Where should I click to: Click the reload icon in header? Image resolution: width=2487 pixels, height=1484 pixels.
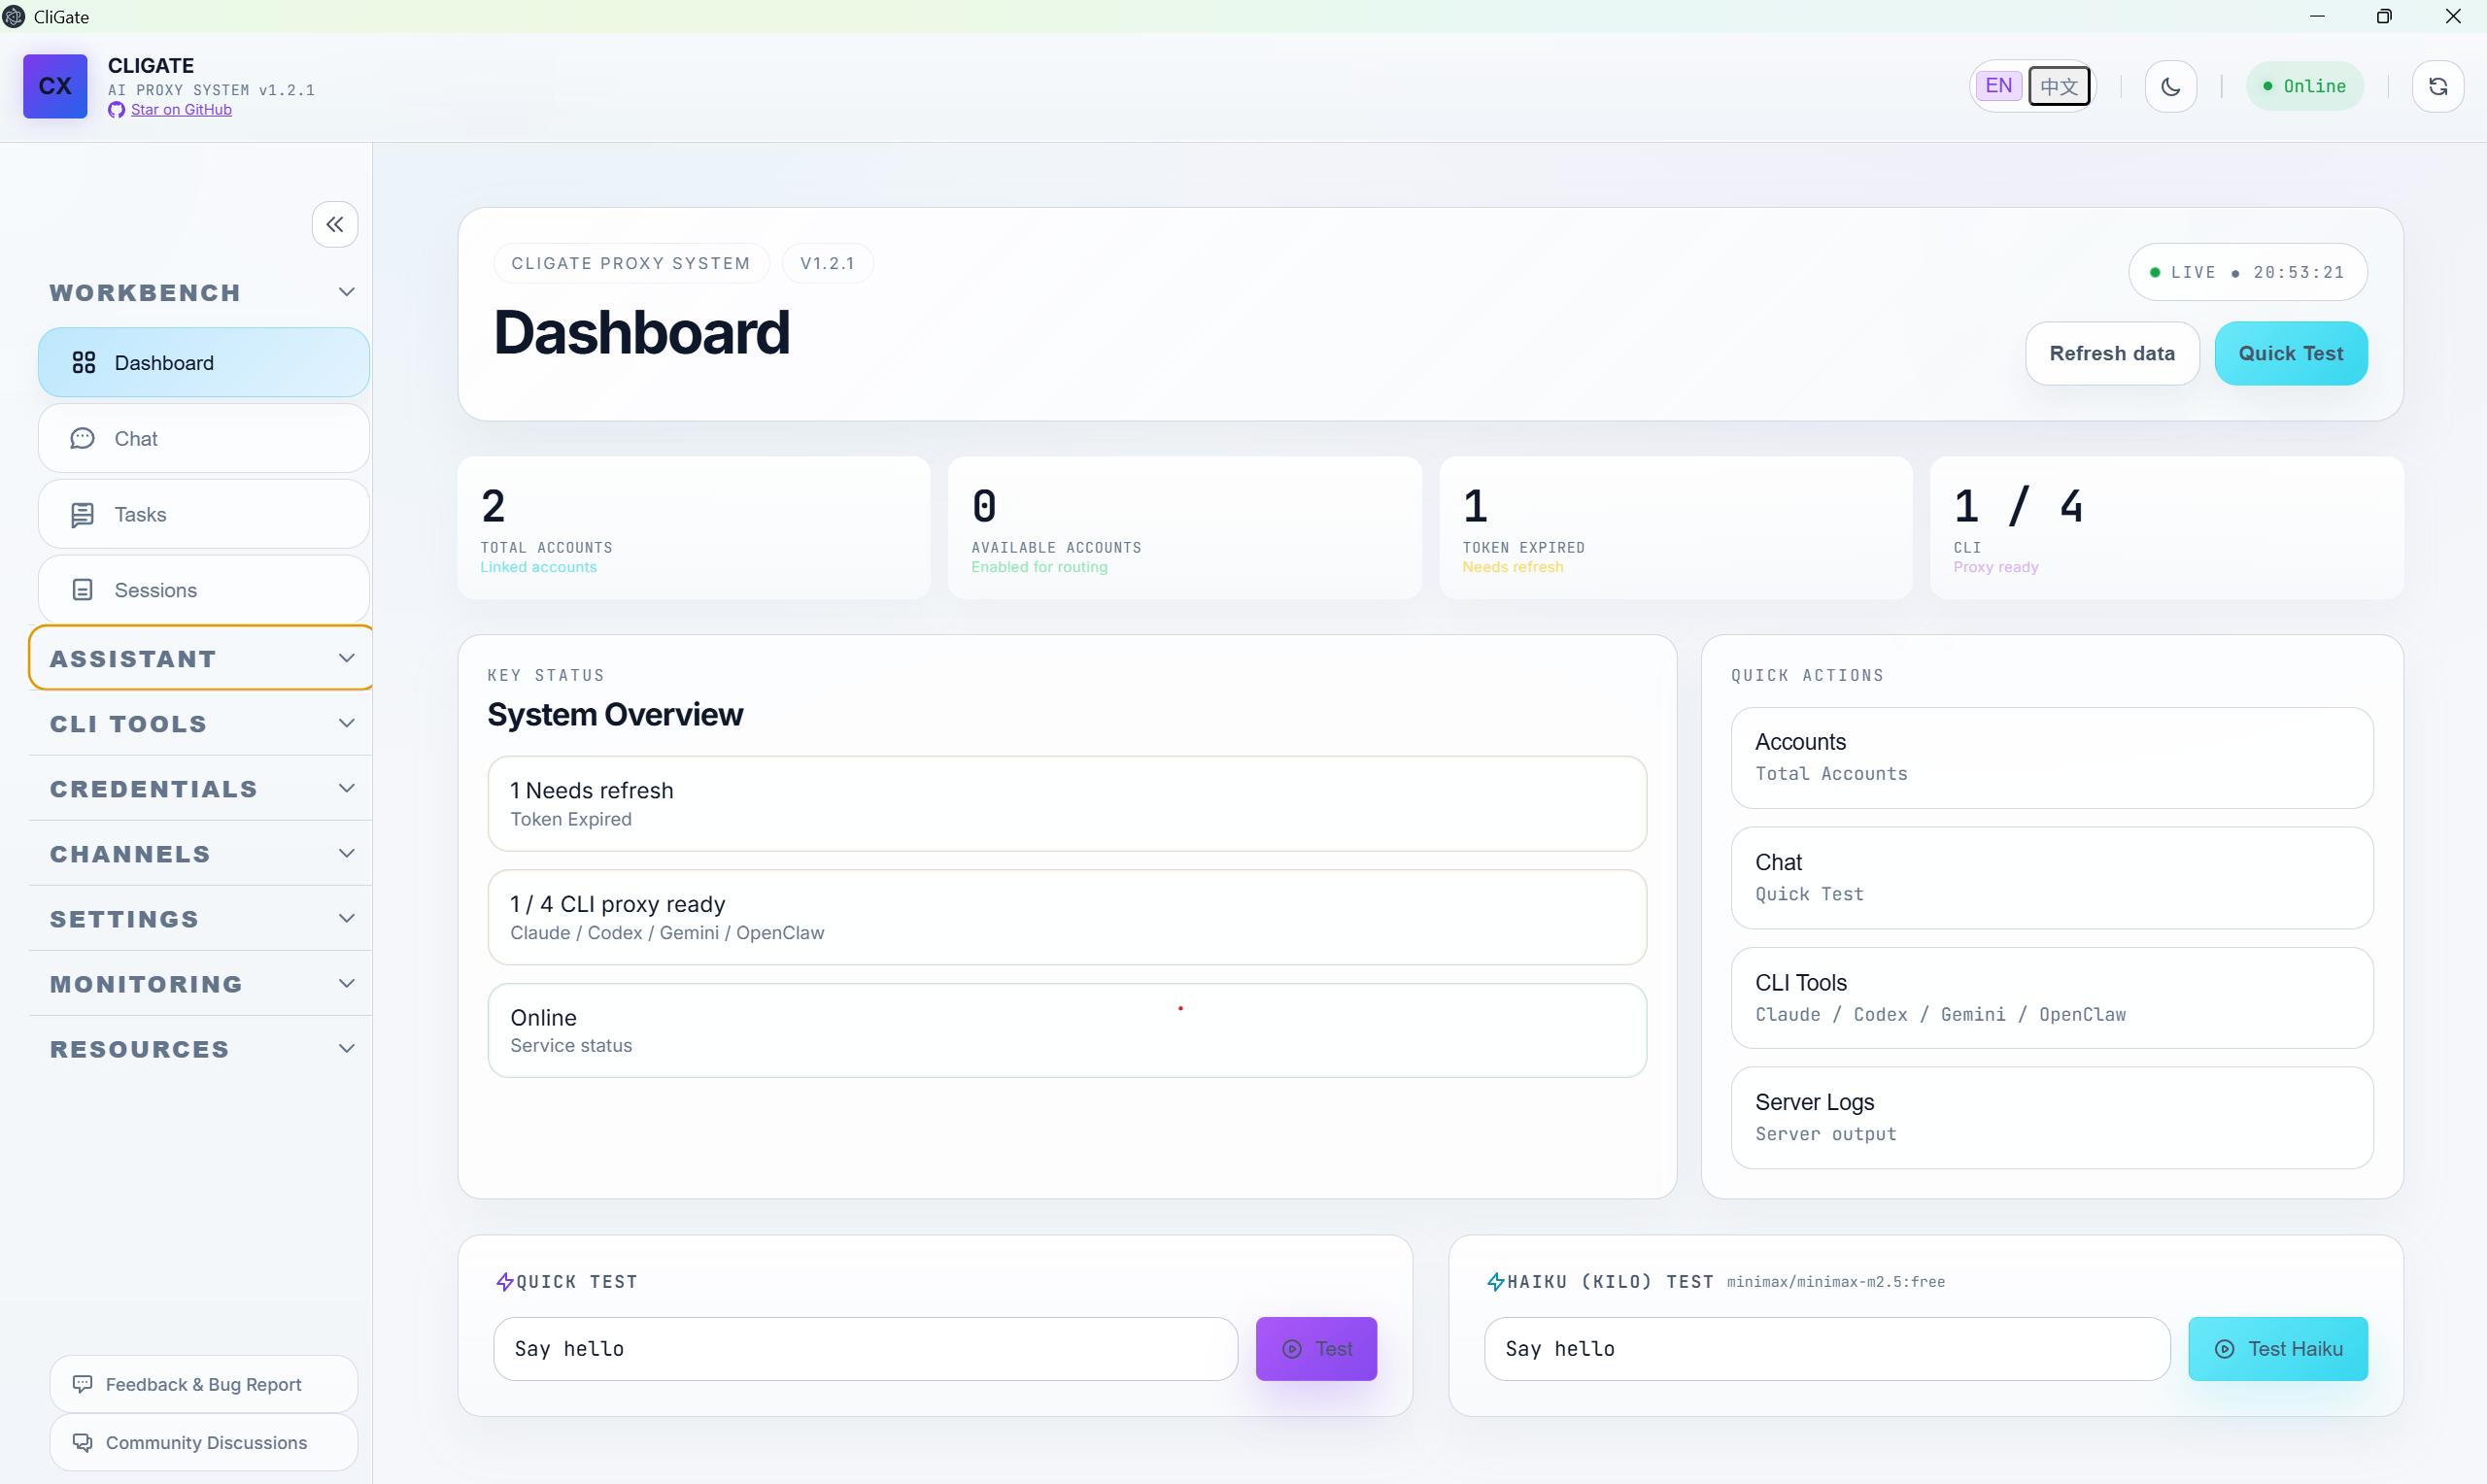(2438, 87)
